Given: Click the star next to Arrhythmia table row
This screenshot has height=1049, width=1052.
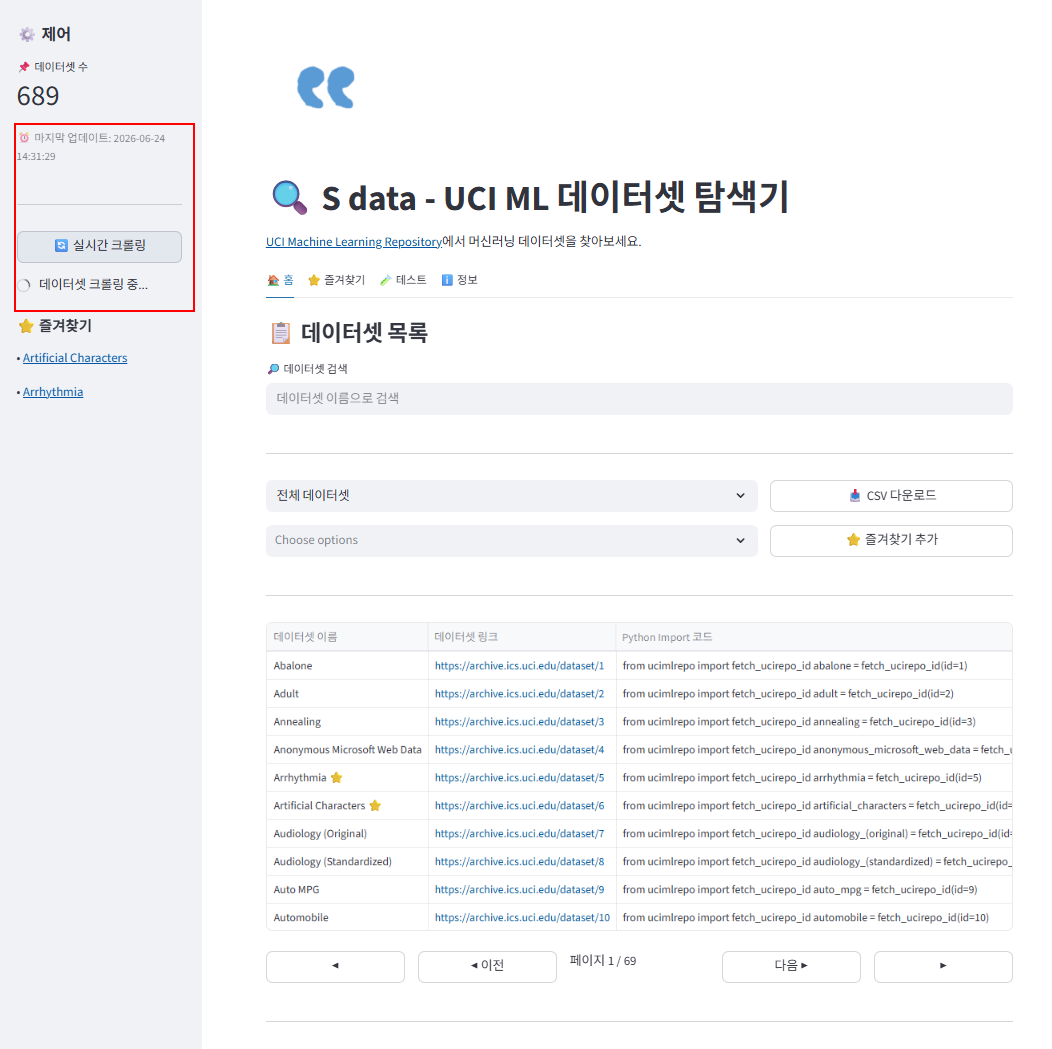Looking at the screenshot, I should (337, 777).
